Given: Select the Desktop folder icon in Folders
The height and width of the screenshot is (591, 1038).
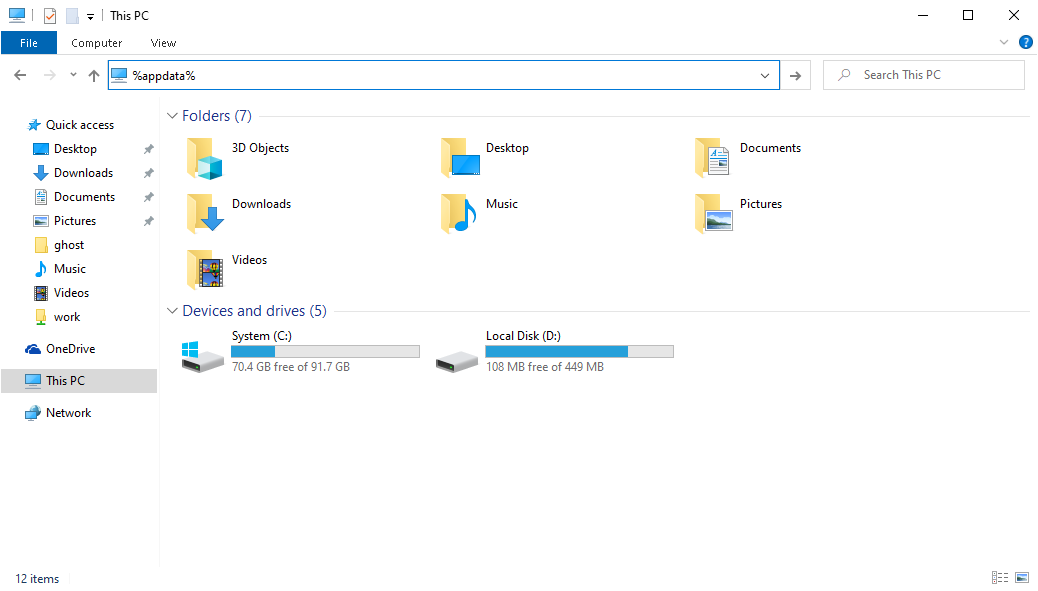Looking at the screenshot, I should point(460,158).
